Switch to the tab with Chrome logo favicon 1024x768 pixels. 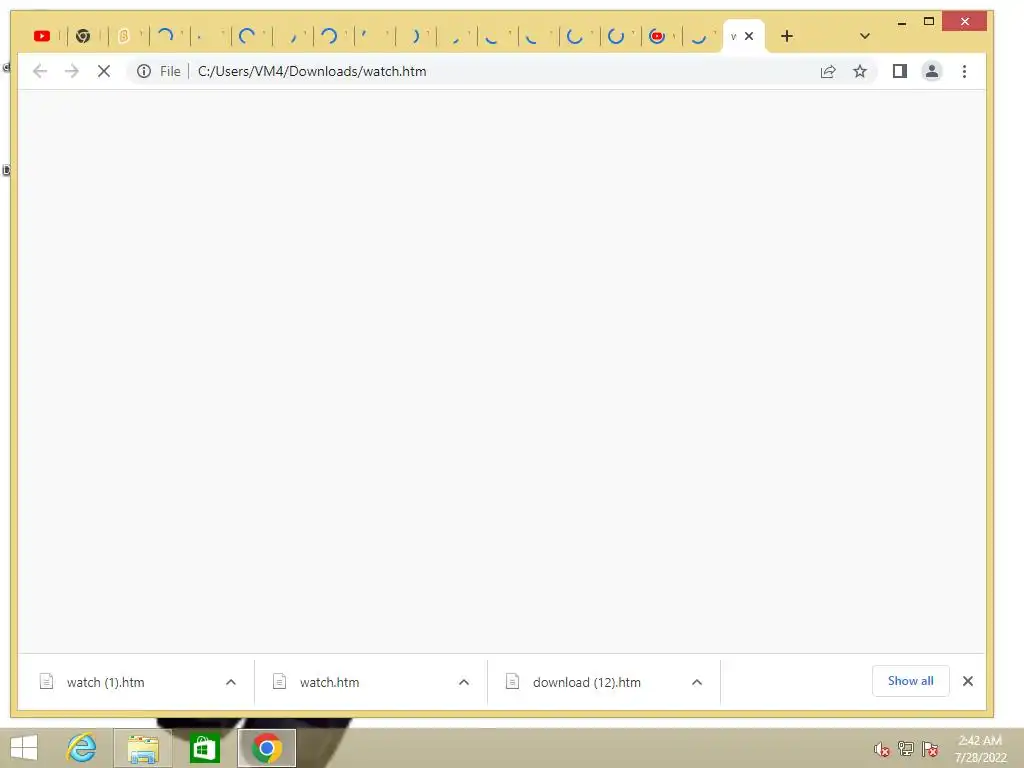[x=83, y=36]
